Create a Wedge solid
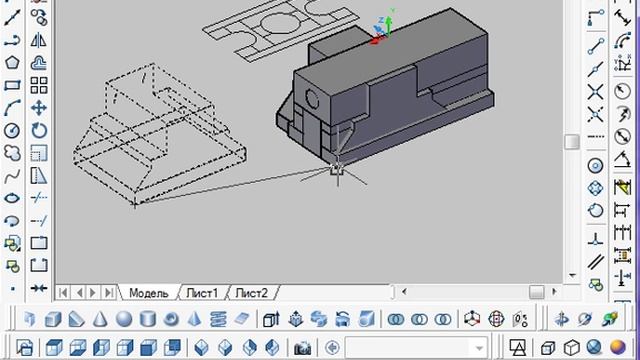Image resolution: width=640 pixels, height=360 pixels. point(76,319)
